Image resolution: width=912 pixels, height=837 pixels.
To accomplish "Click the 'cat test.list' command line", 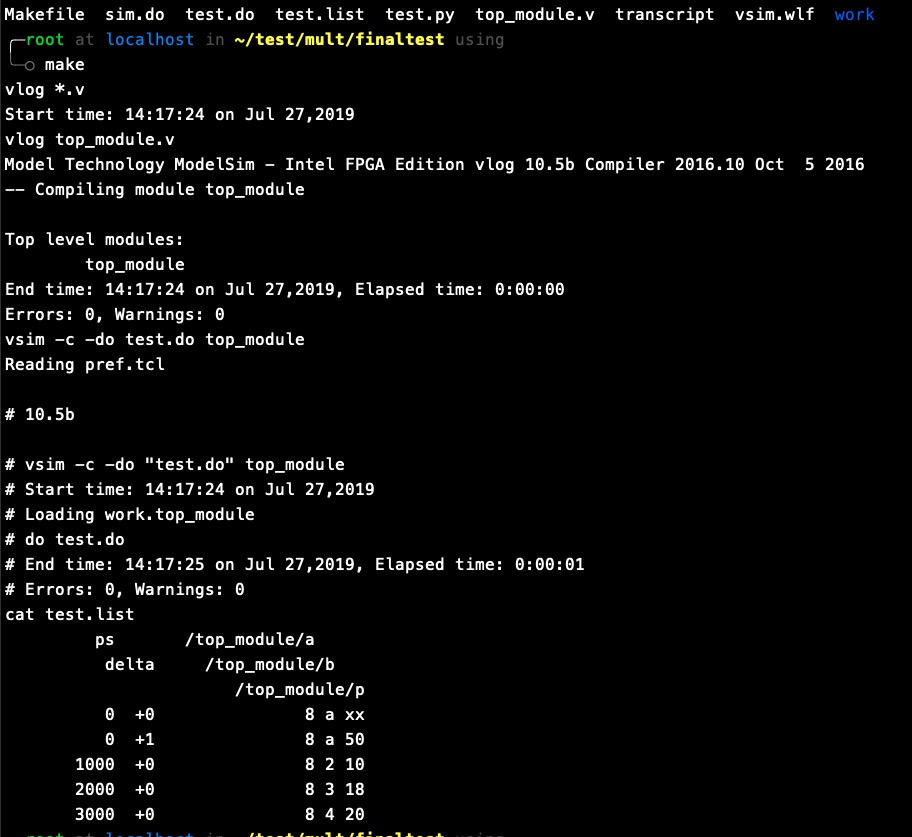I will point(69,615).
